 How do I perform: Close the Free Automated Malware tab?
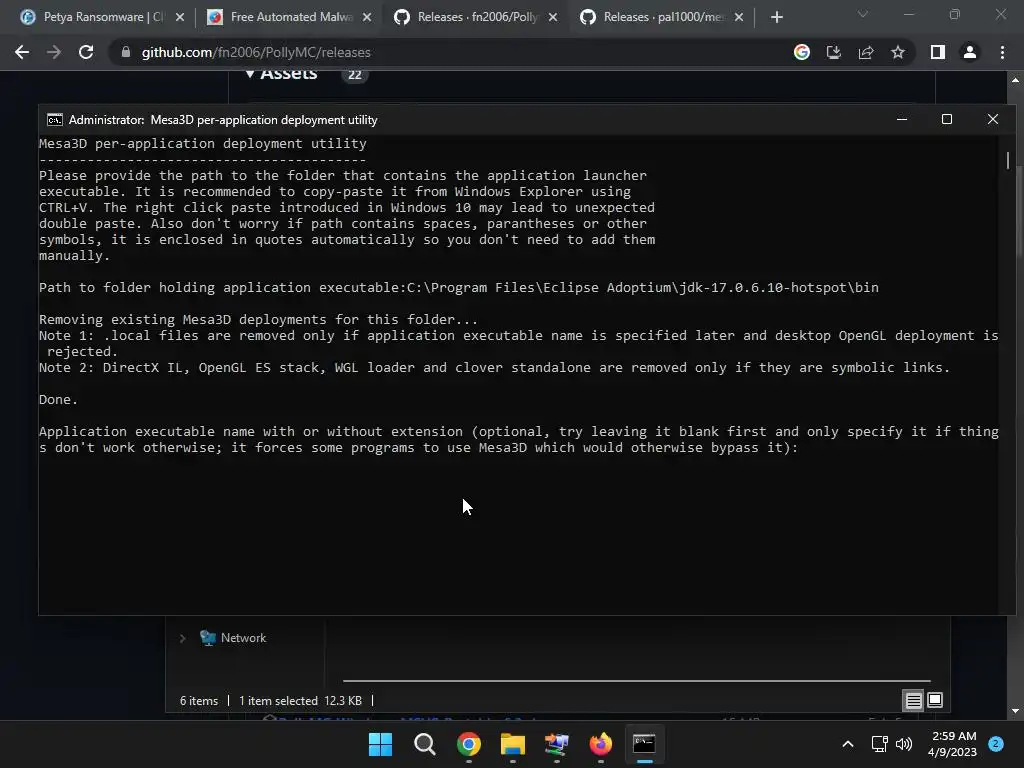pyautogui.click(x=366, y=17)
